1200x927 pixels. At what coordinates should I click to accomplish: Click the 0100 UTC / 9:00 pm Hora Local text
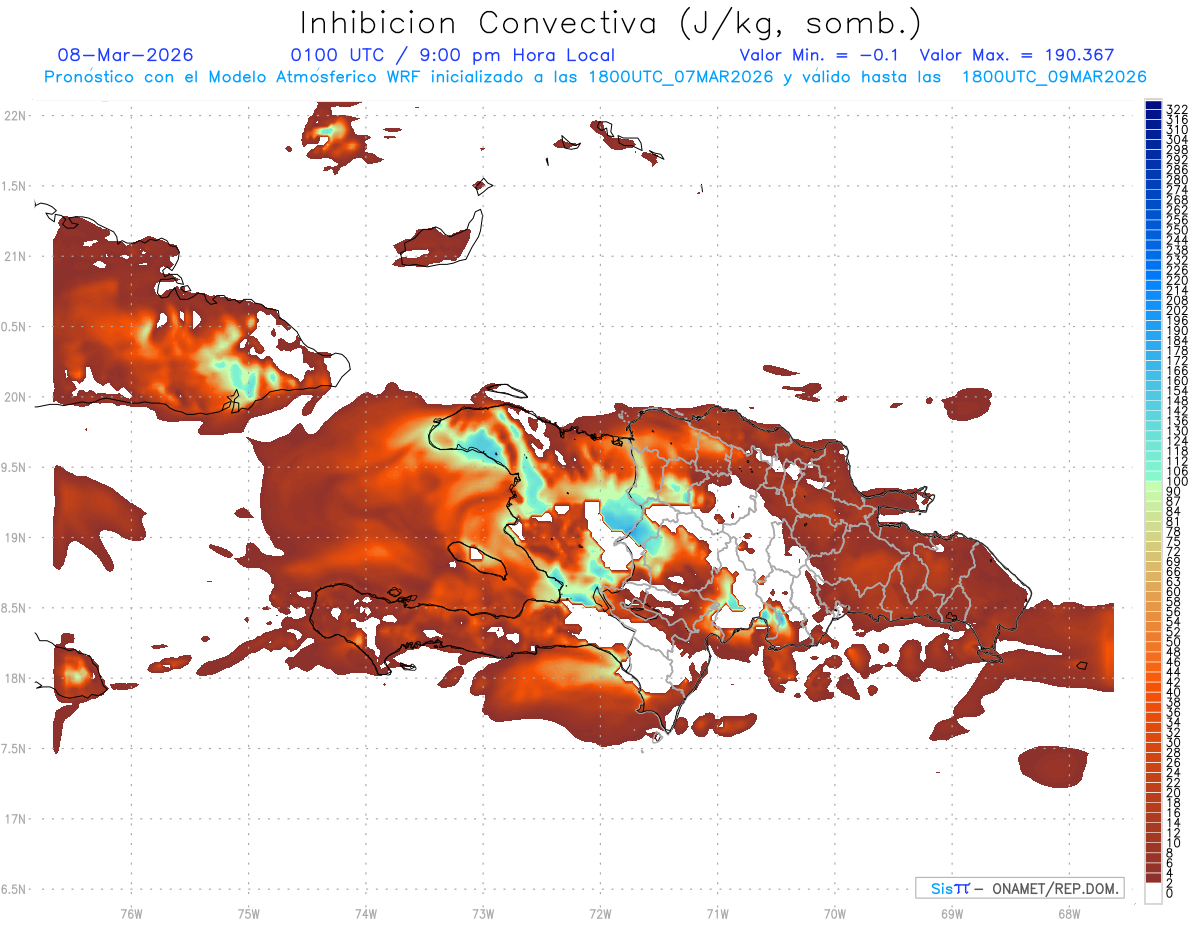(452, 55)
